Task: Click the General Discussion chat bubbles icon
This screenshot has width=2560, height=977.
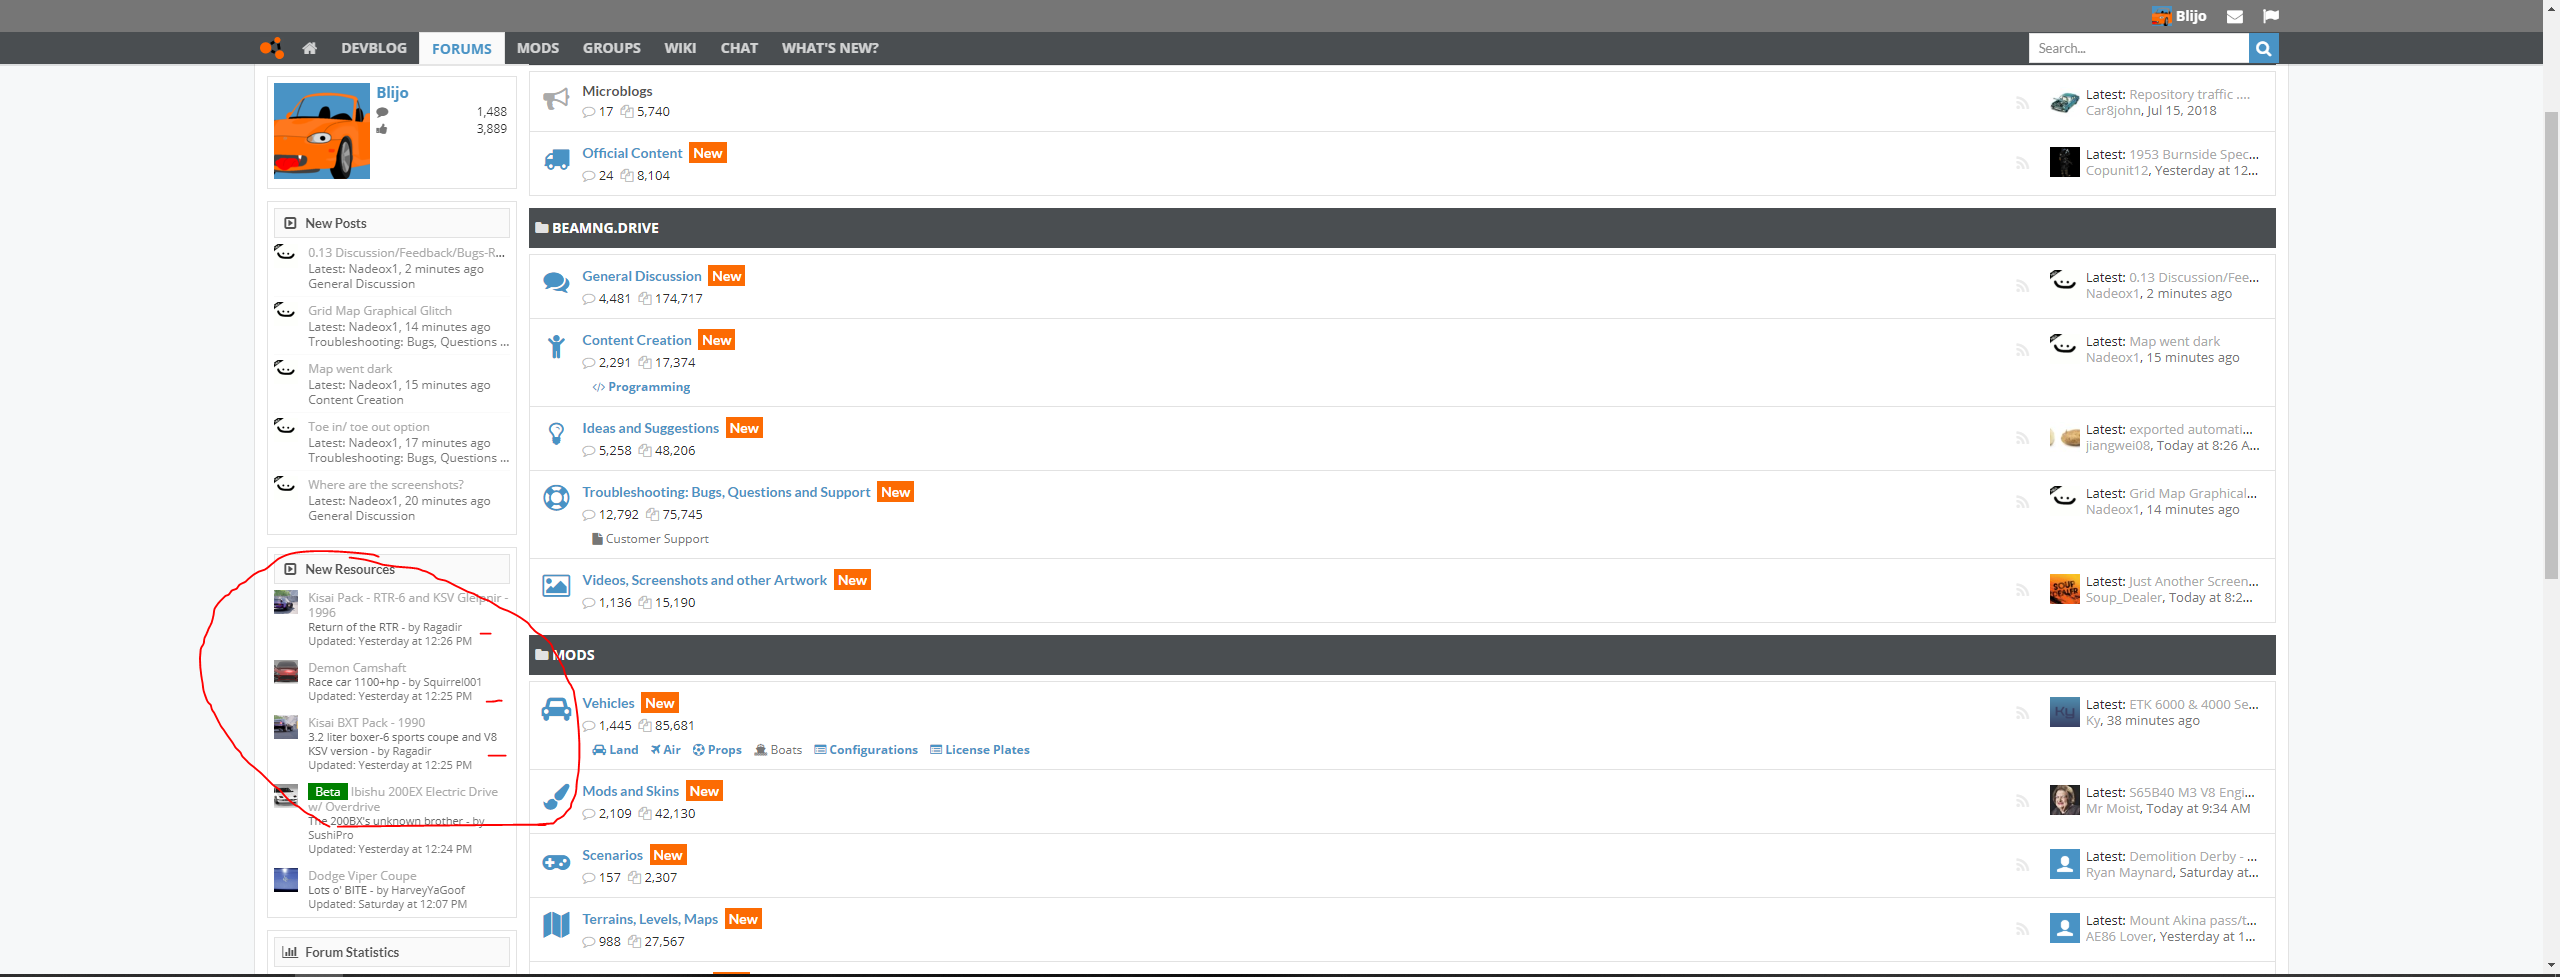Action: tap(556, 283)
